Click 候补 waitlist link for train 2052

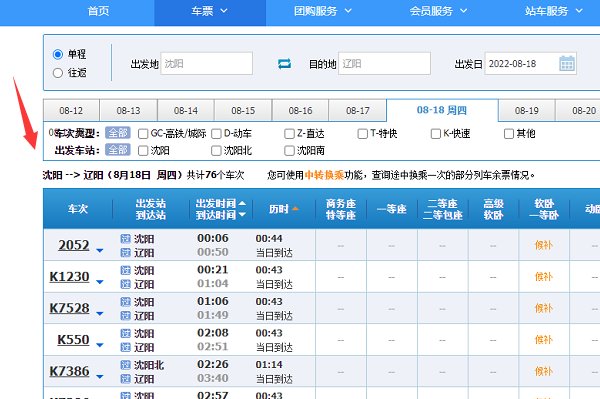(x=544, y=245)
